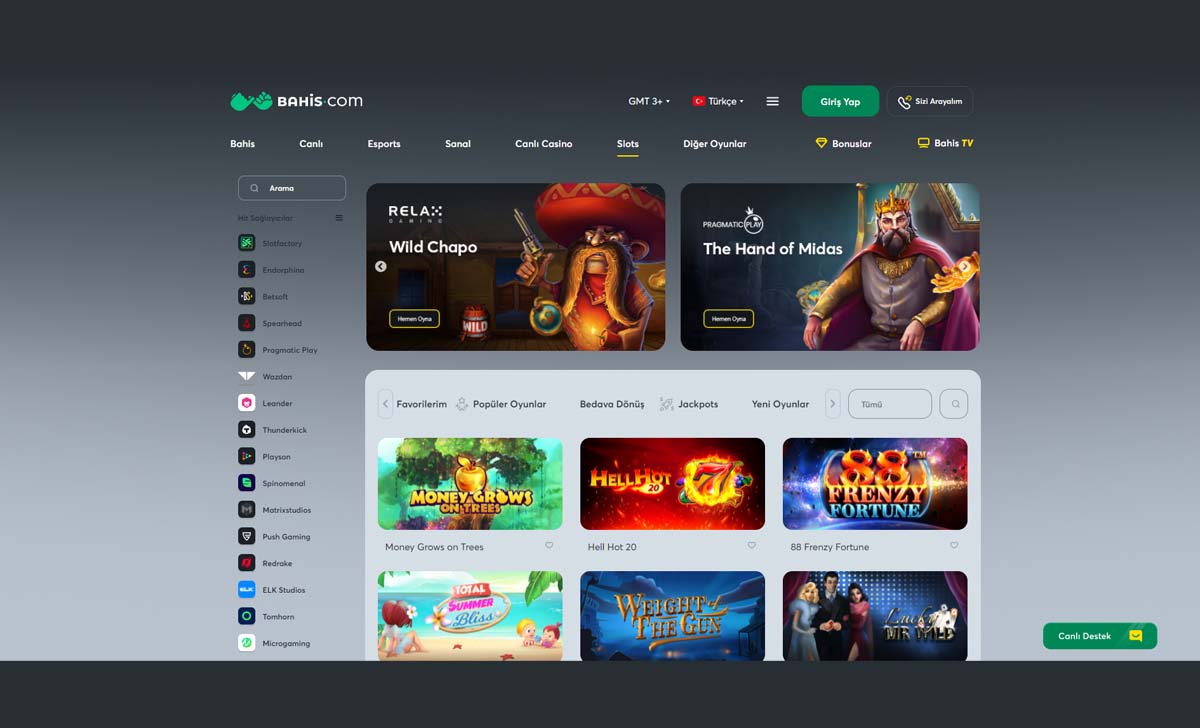Favorite Money Grows on Trees heart
Image resolution: width=1200 pixels, height=728 pixels.
(549, 545)
